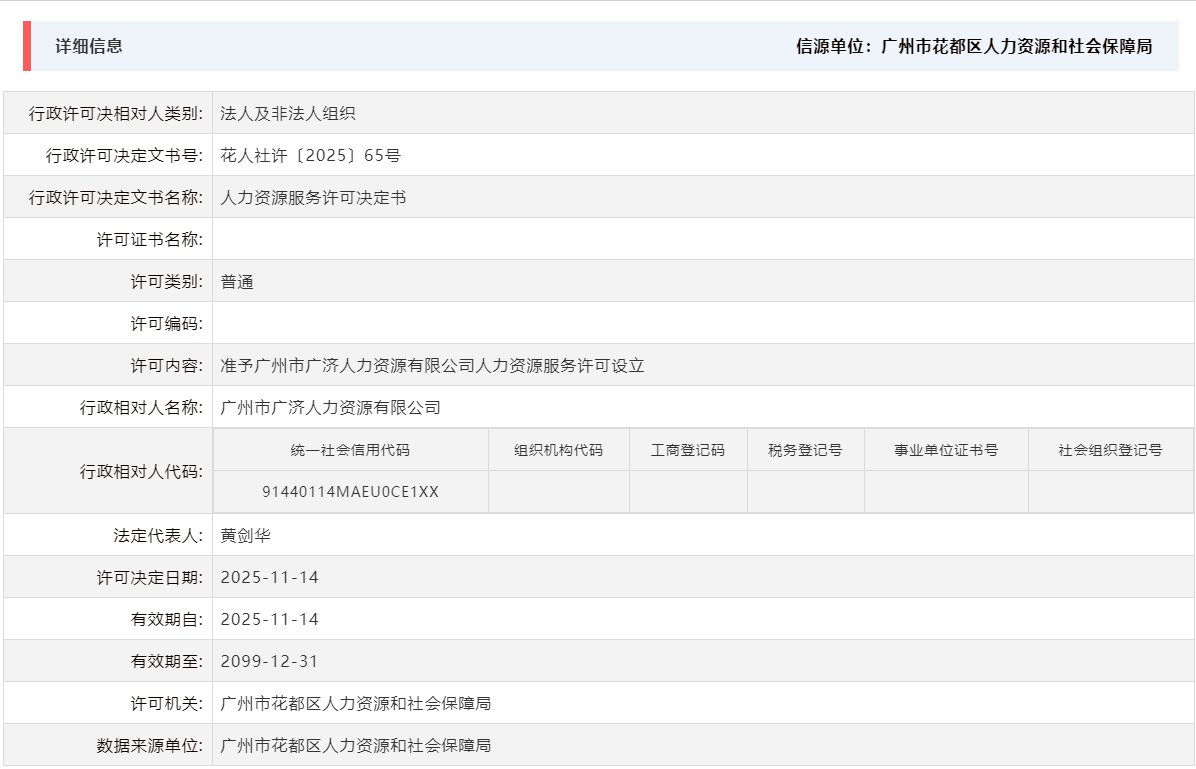Click the 税务登记号 column header
The width and height of the screenshot is (1196, 769).
pyautogui.click(x=806, y=449)
